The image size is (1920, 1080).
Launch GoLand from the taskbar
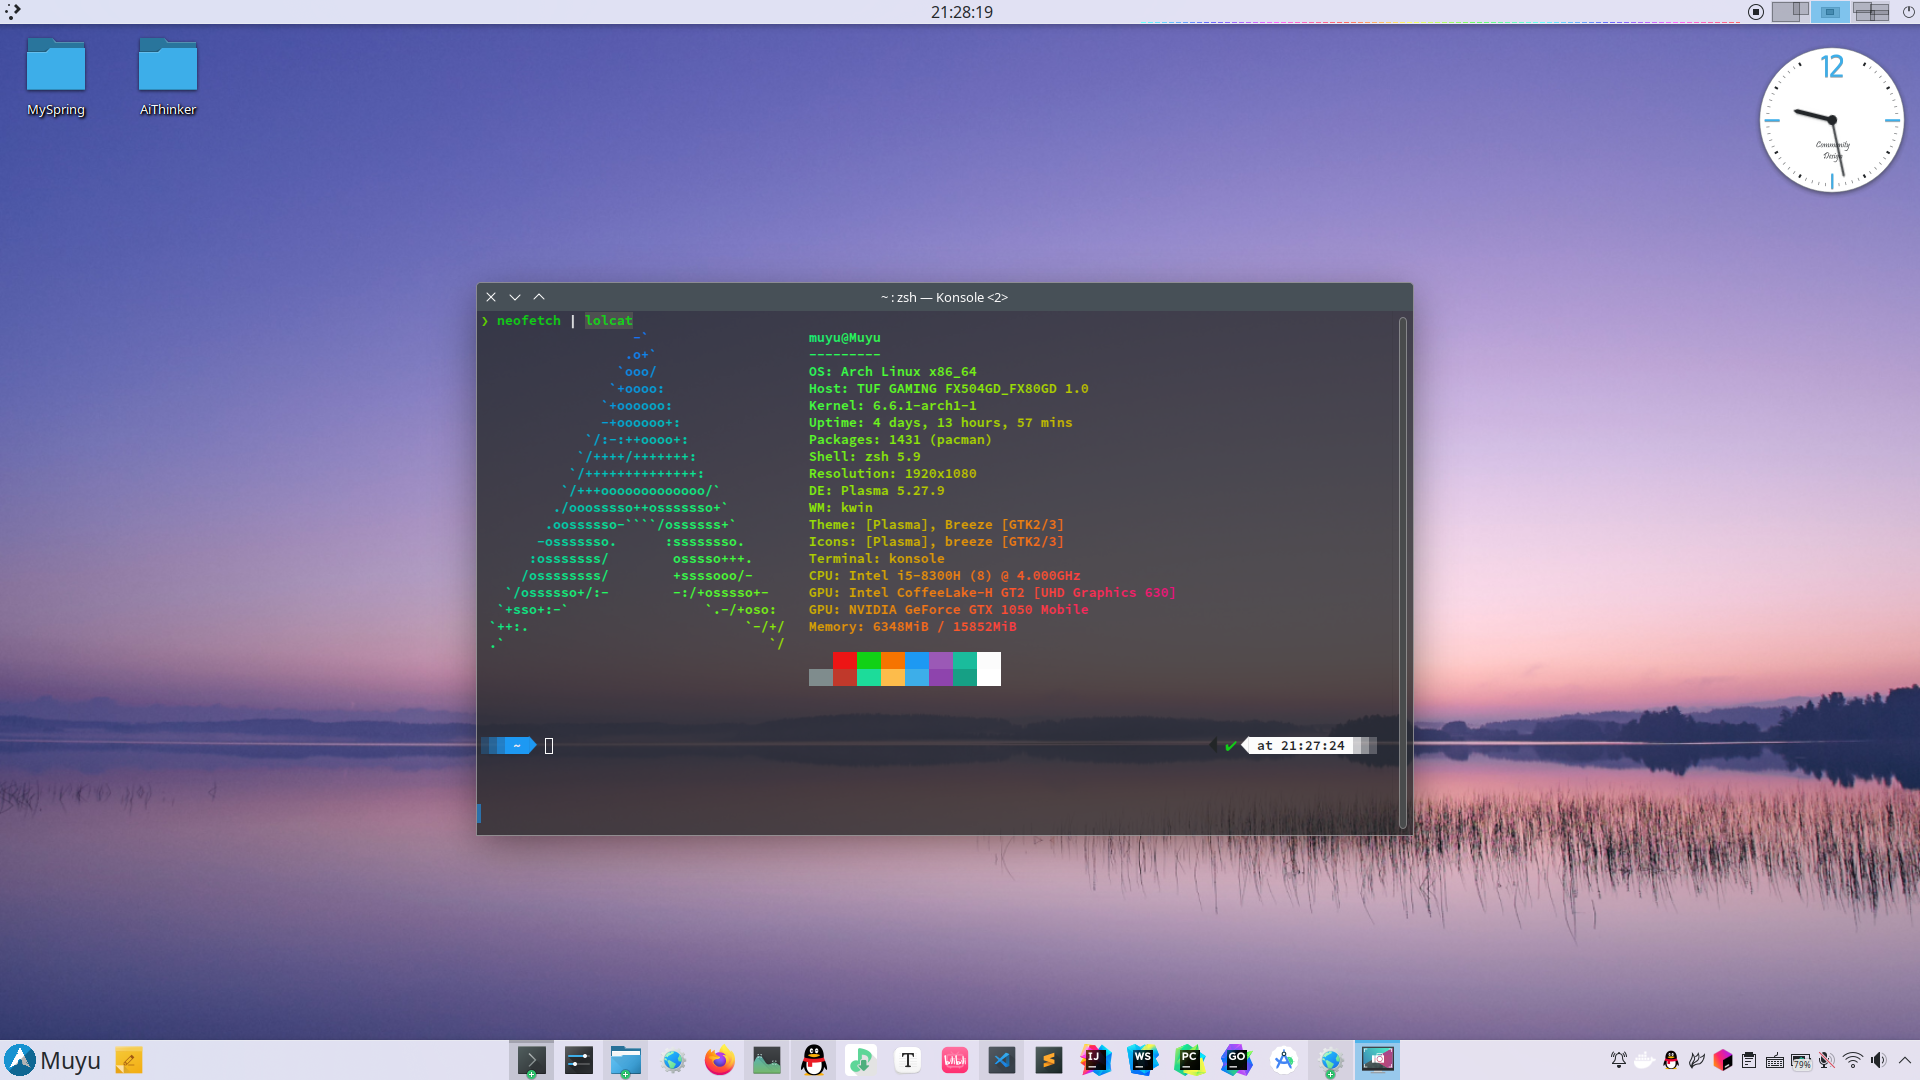pyautogui.click(x=1237, y=1060)
